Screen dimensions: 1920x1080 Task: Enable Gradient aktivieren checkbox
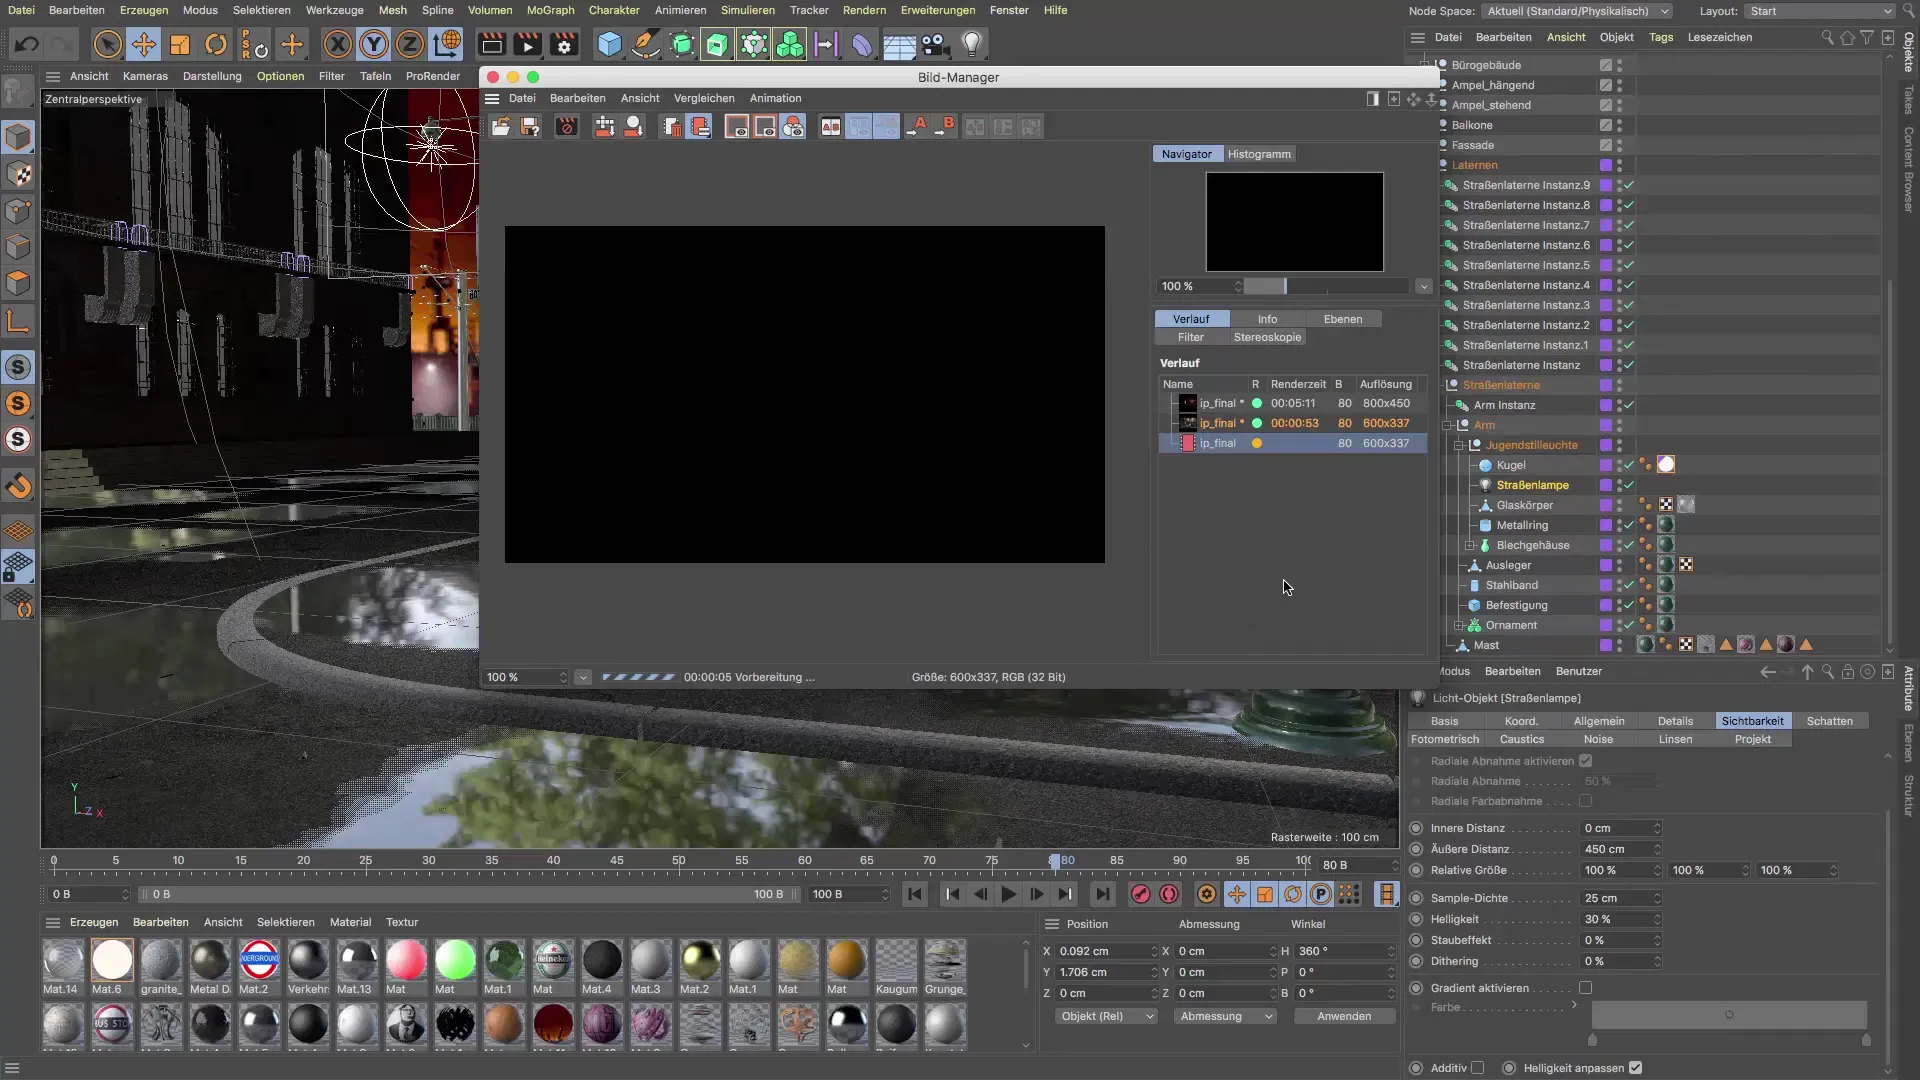[1585, 988]
